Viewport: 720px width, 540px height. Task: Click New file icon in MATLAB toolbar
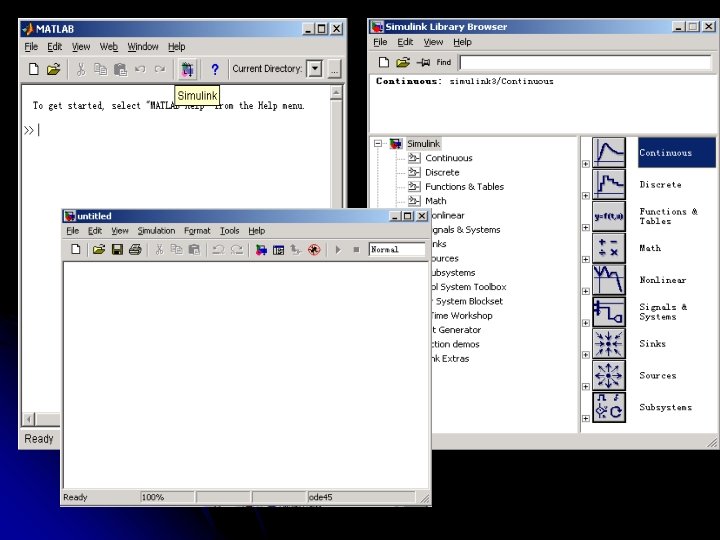(34, 69)
